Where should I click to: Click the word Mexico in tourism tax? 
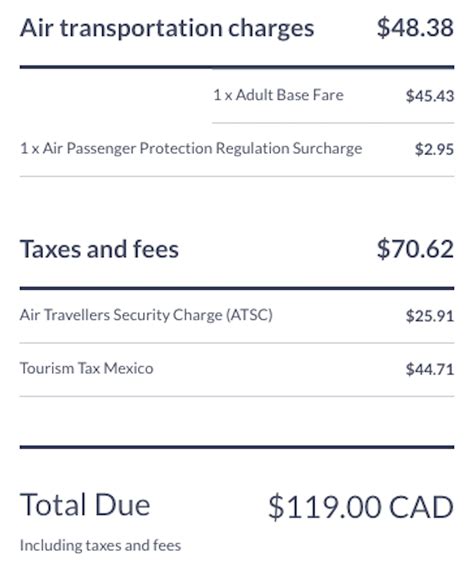point(128,369)
